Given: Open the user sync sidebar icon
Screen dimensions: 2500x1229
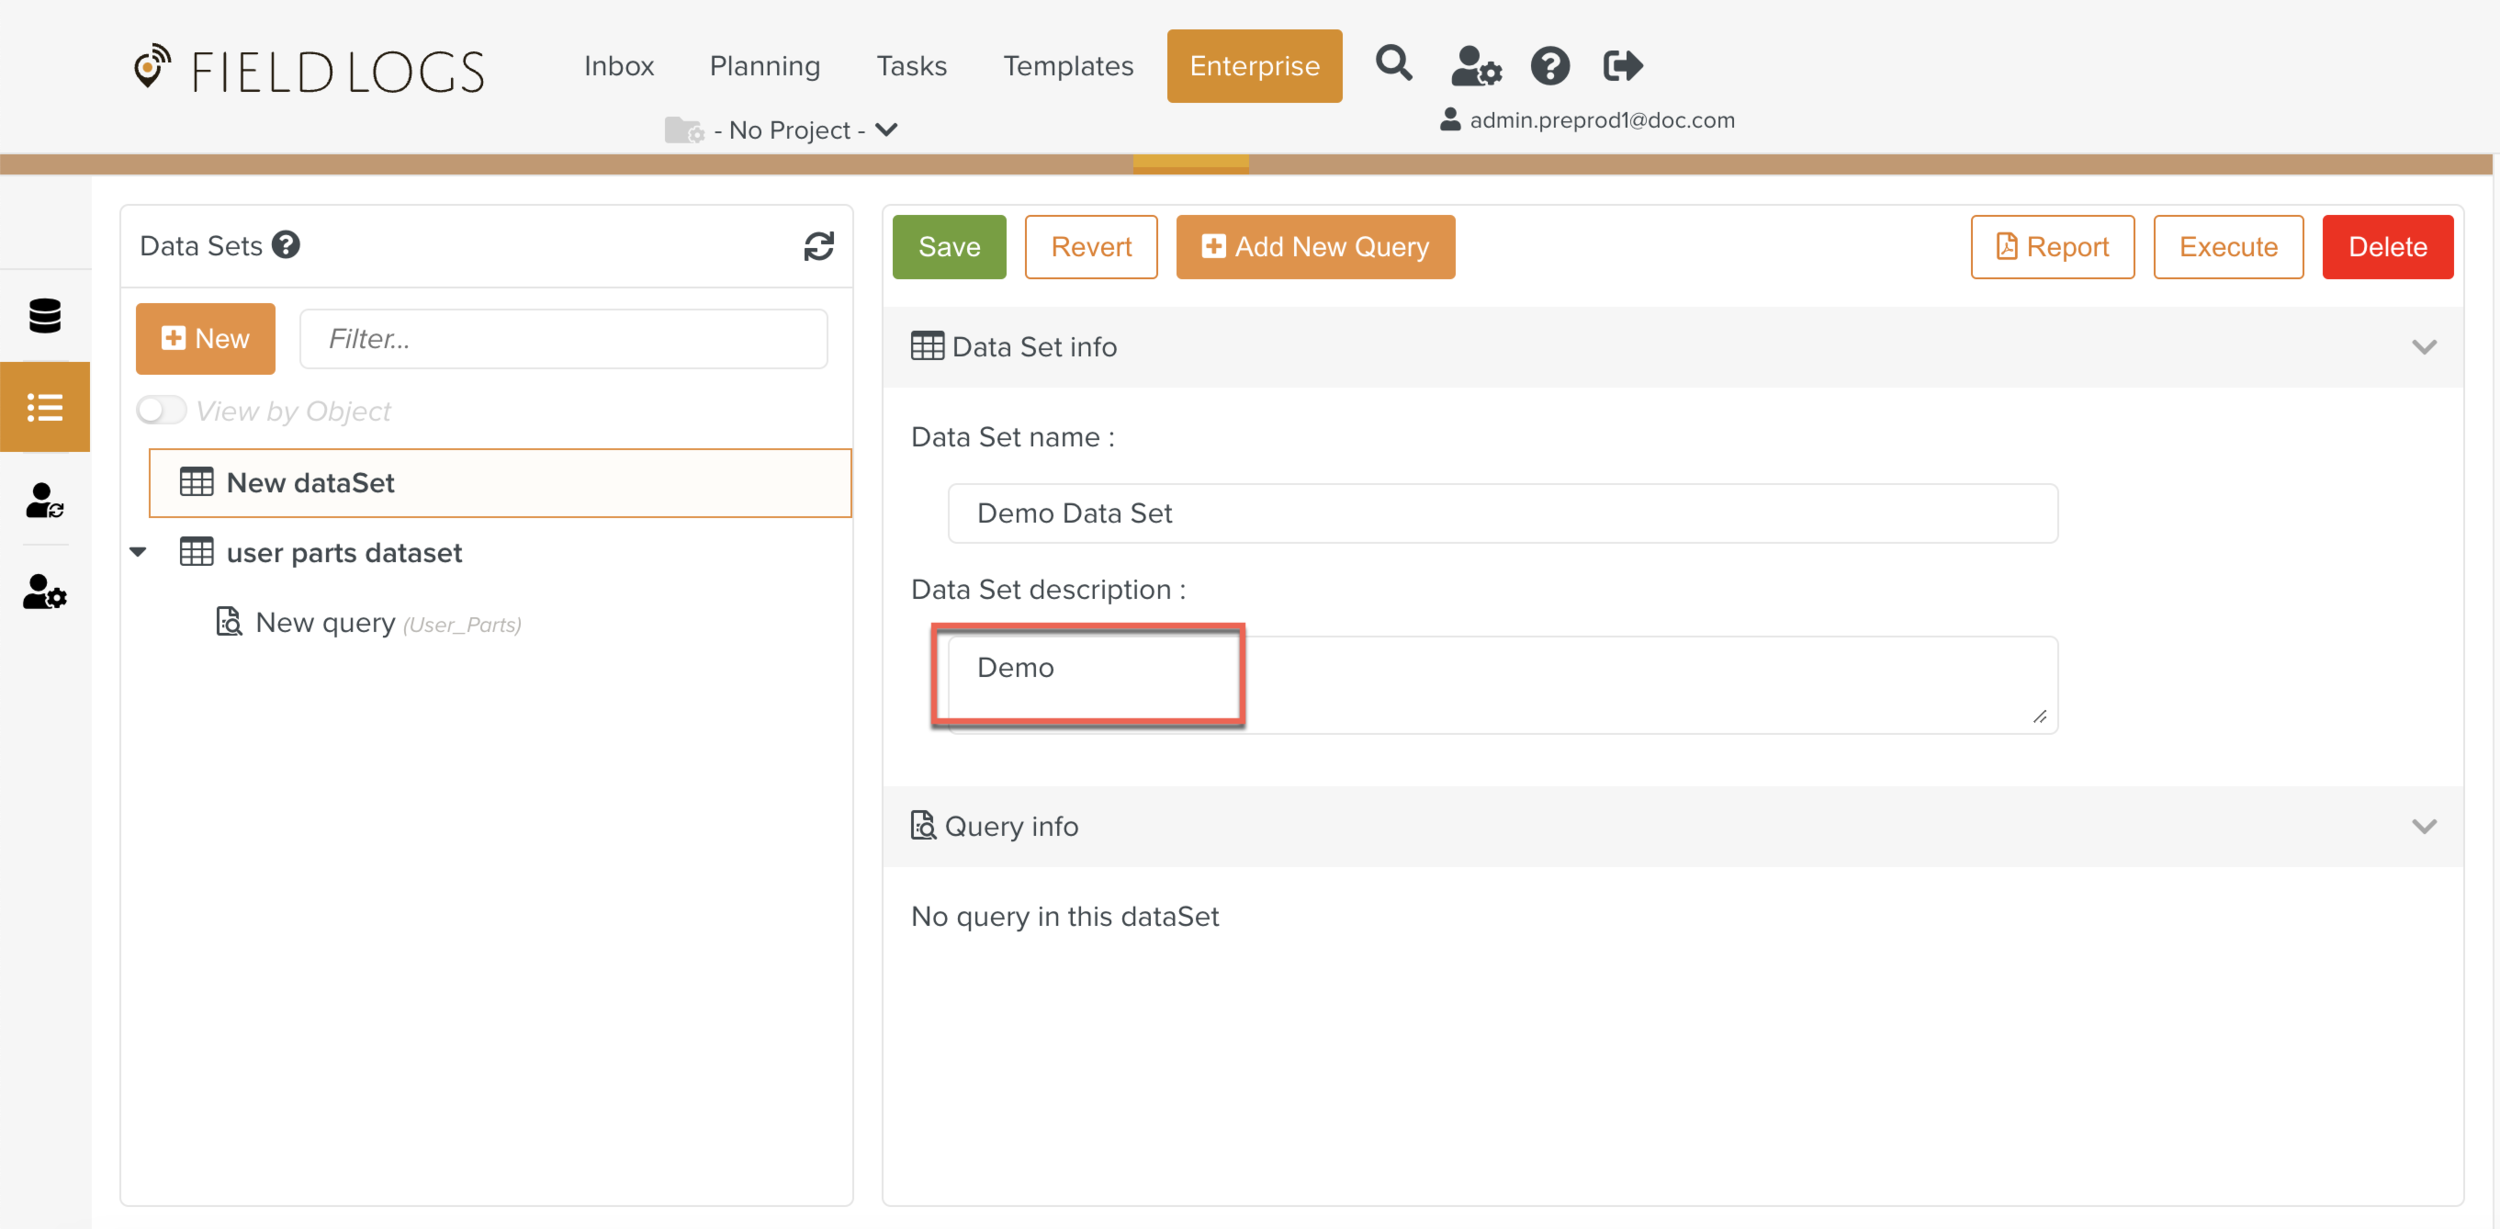Looking at the screenshot, I should coord(45,500).
